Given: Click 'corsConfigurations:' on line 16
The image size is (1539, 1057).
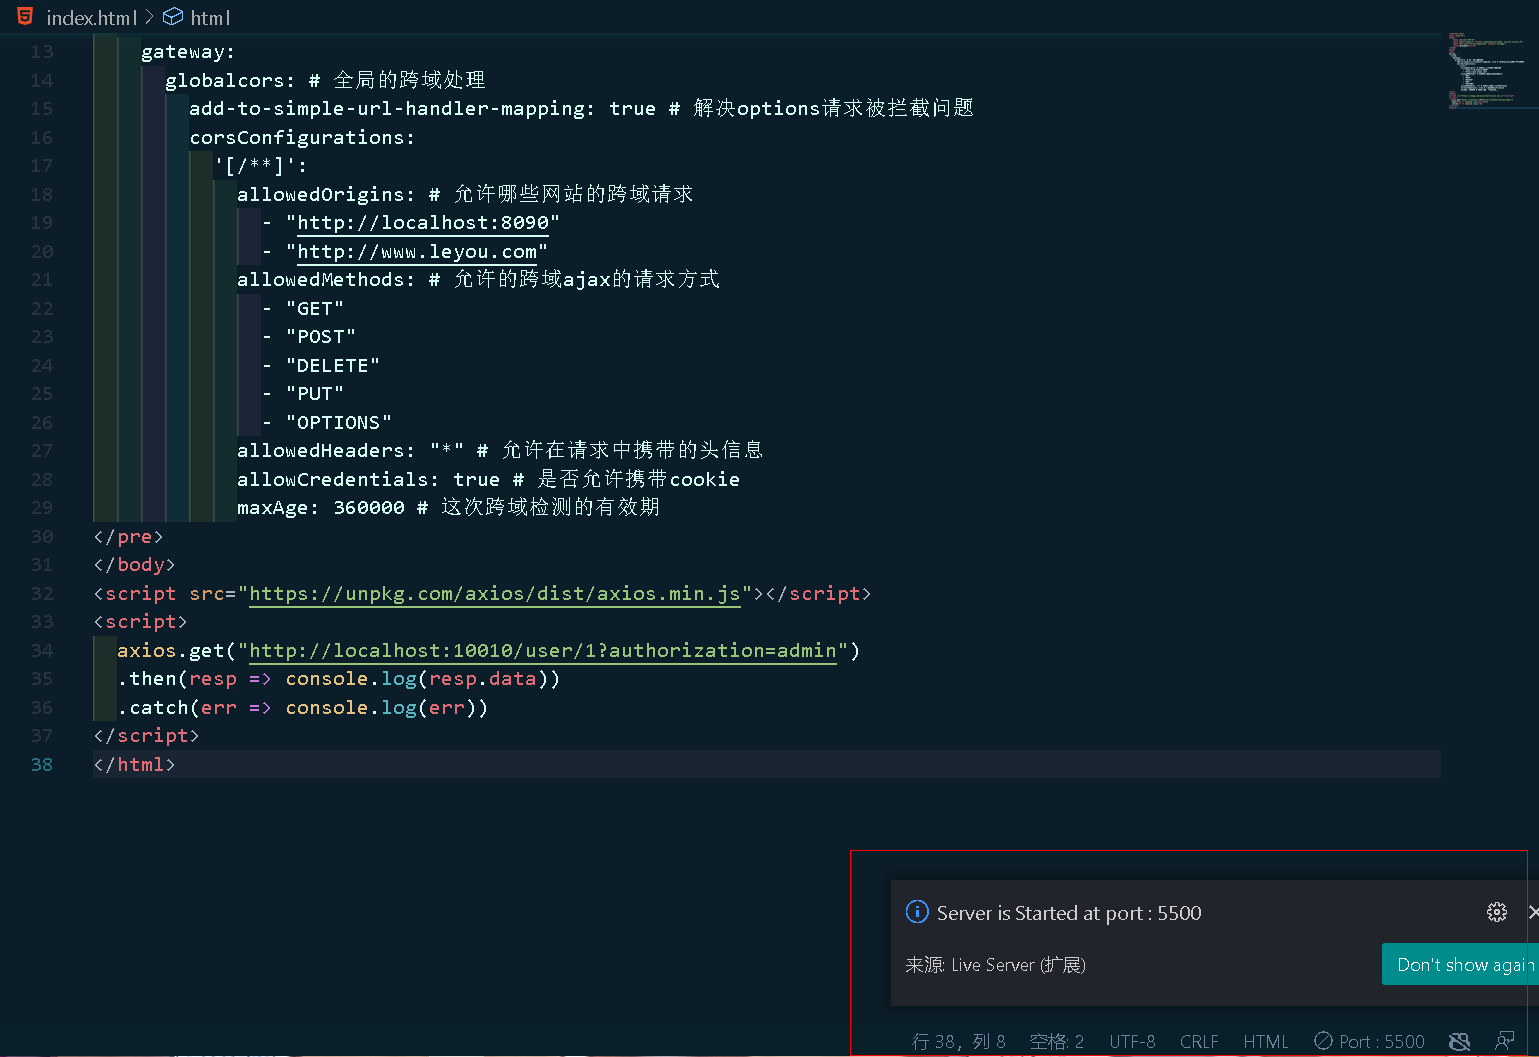Looking at the screenshot, I should coord(302,137).
